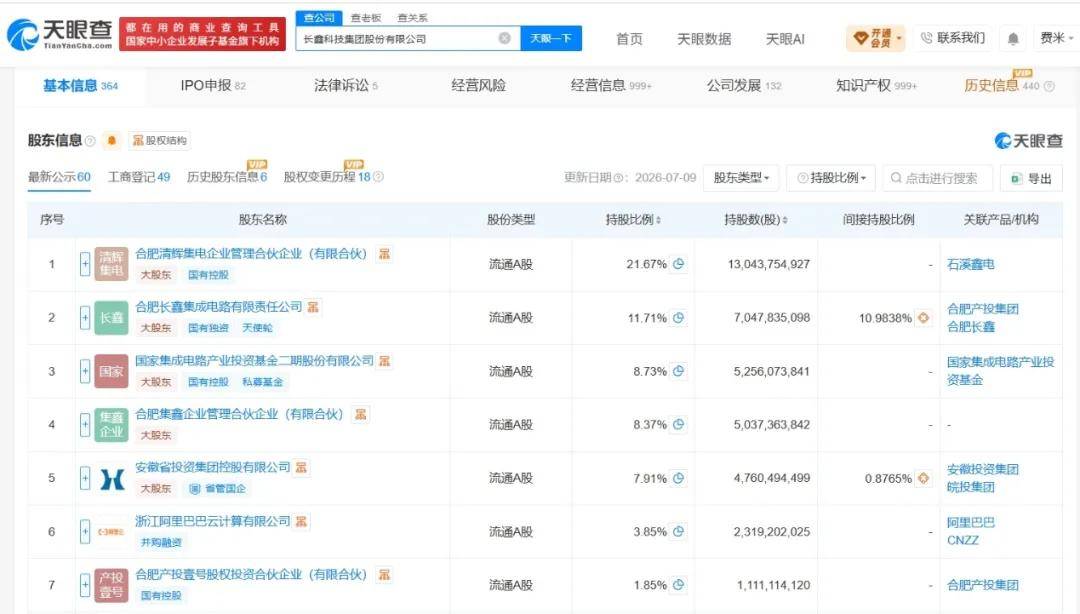Clear the company search field

click(505, 38)
